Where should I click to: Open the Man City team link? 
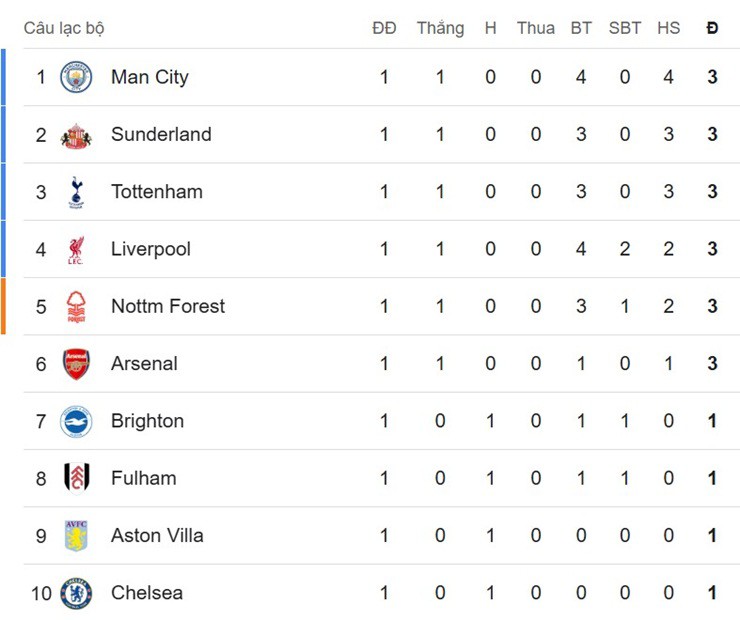point(149,77)
